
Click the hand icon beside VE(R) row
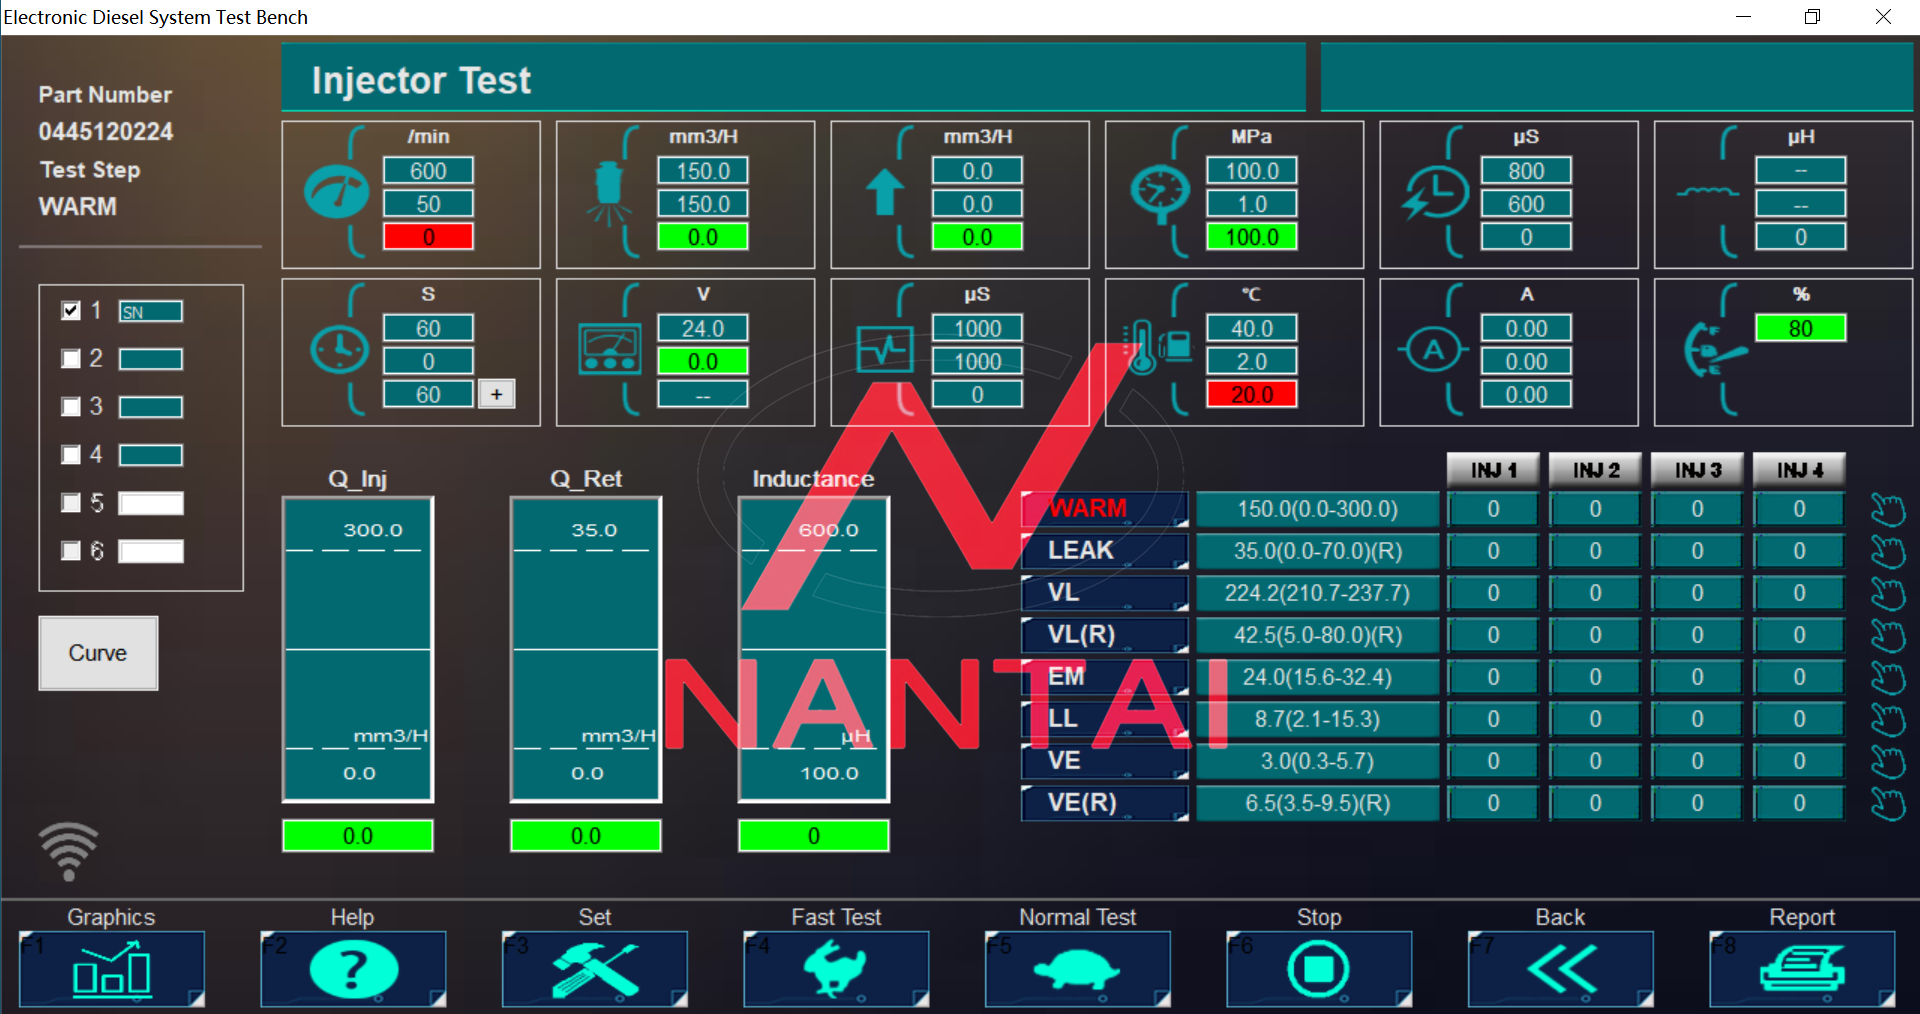tap(1888, 803)
